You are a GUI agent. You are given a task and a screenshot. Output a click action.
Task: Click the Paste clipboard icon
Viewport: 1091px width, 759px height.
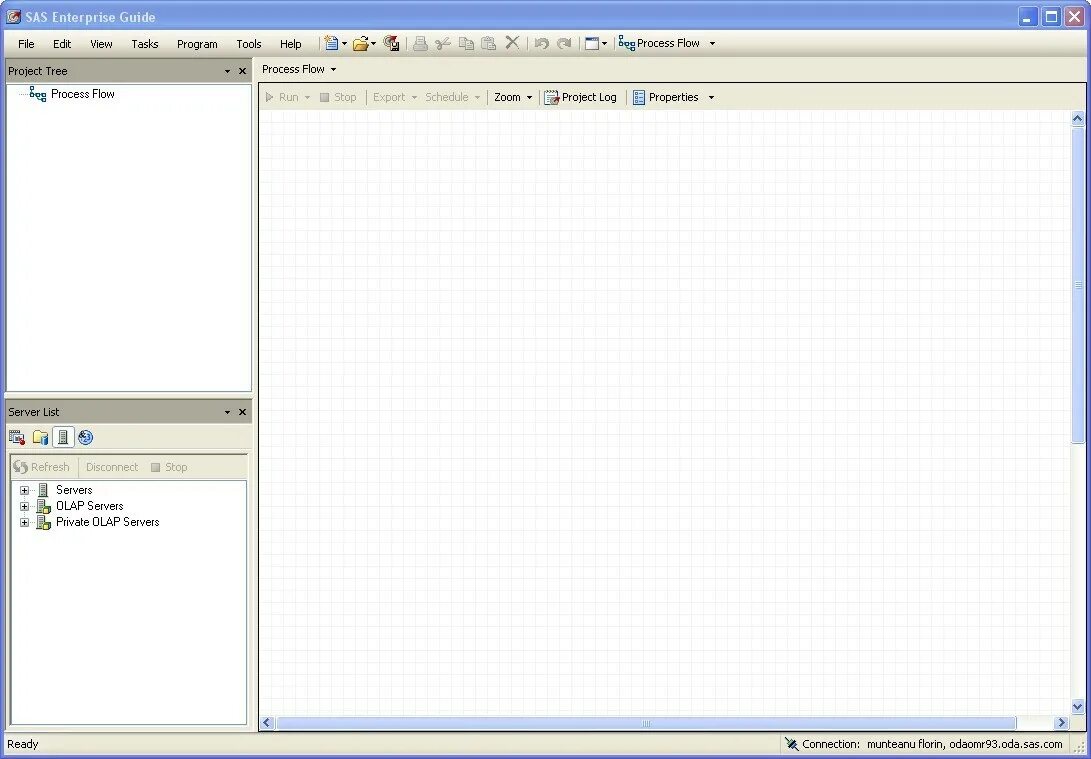(488, 43)
